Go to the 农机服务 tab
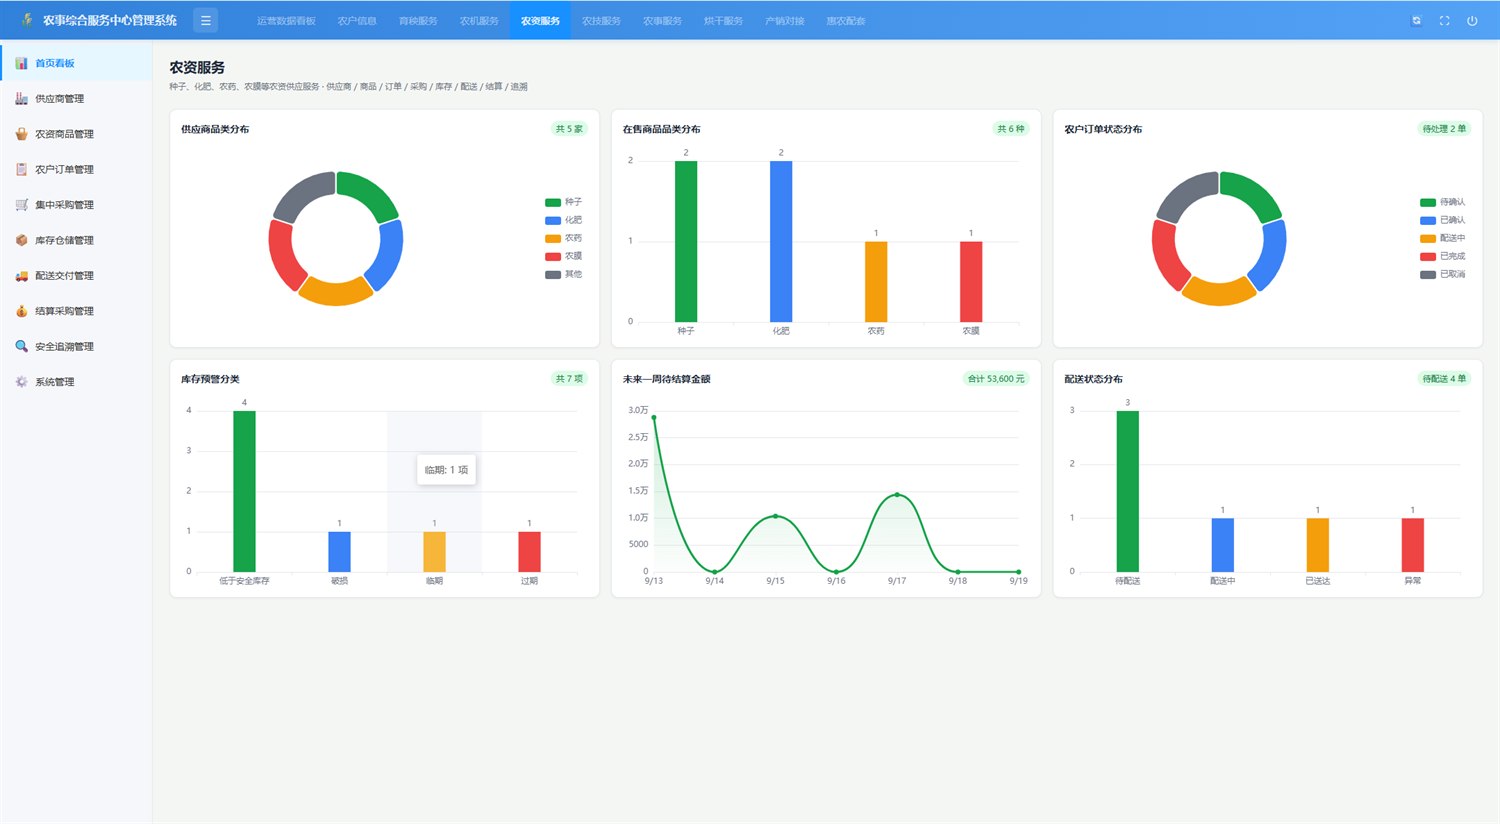 click(479, 21)
